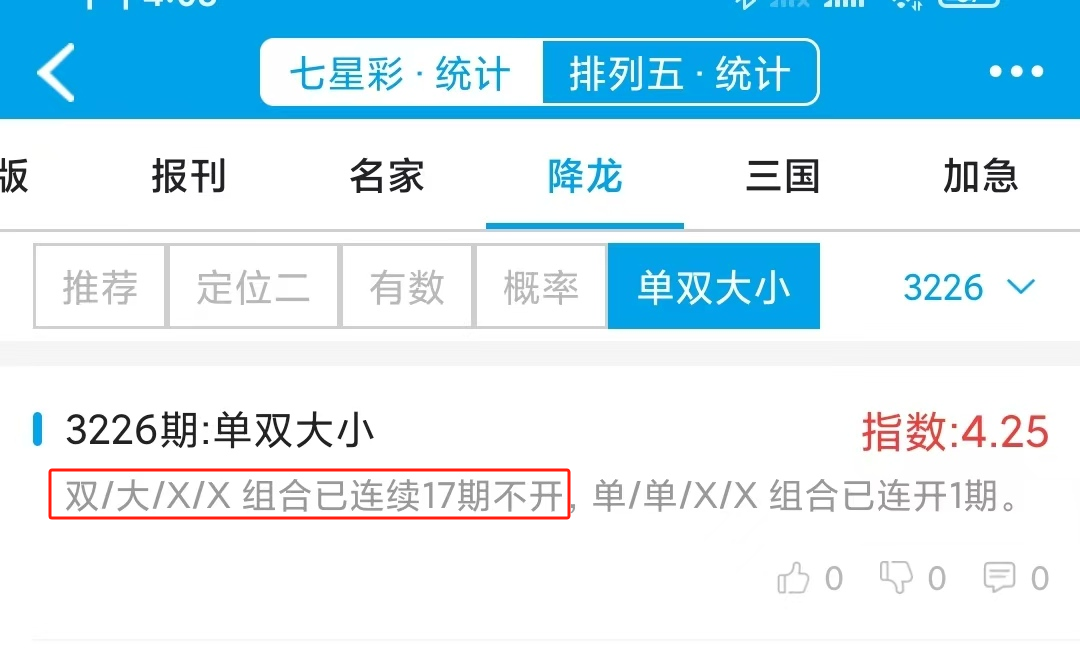
Task: Open the 三国 tab
Action: [782, 176]
